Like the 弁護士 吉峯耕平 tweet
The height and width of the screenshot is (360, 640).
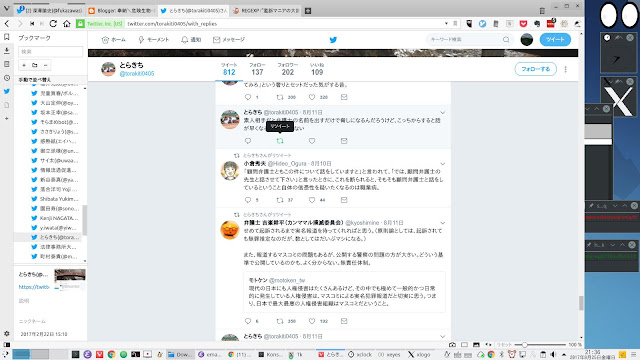[x=312, y=321]
